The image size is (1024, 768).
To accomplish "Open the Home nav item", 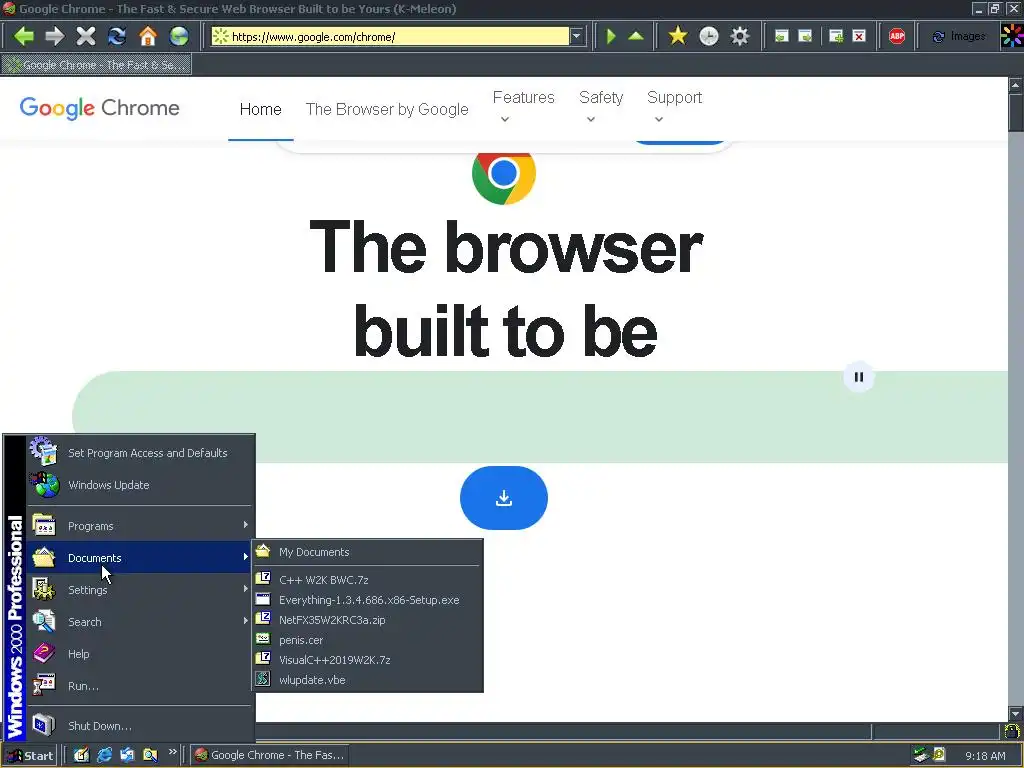I will (261, 109).
